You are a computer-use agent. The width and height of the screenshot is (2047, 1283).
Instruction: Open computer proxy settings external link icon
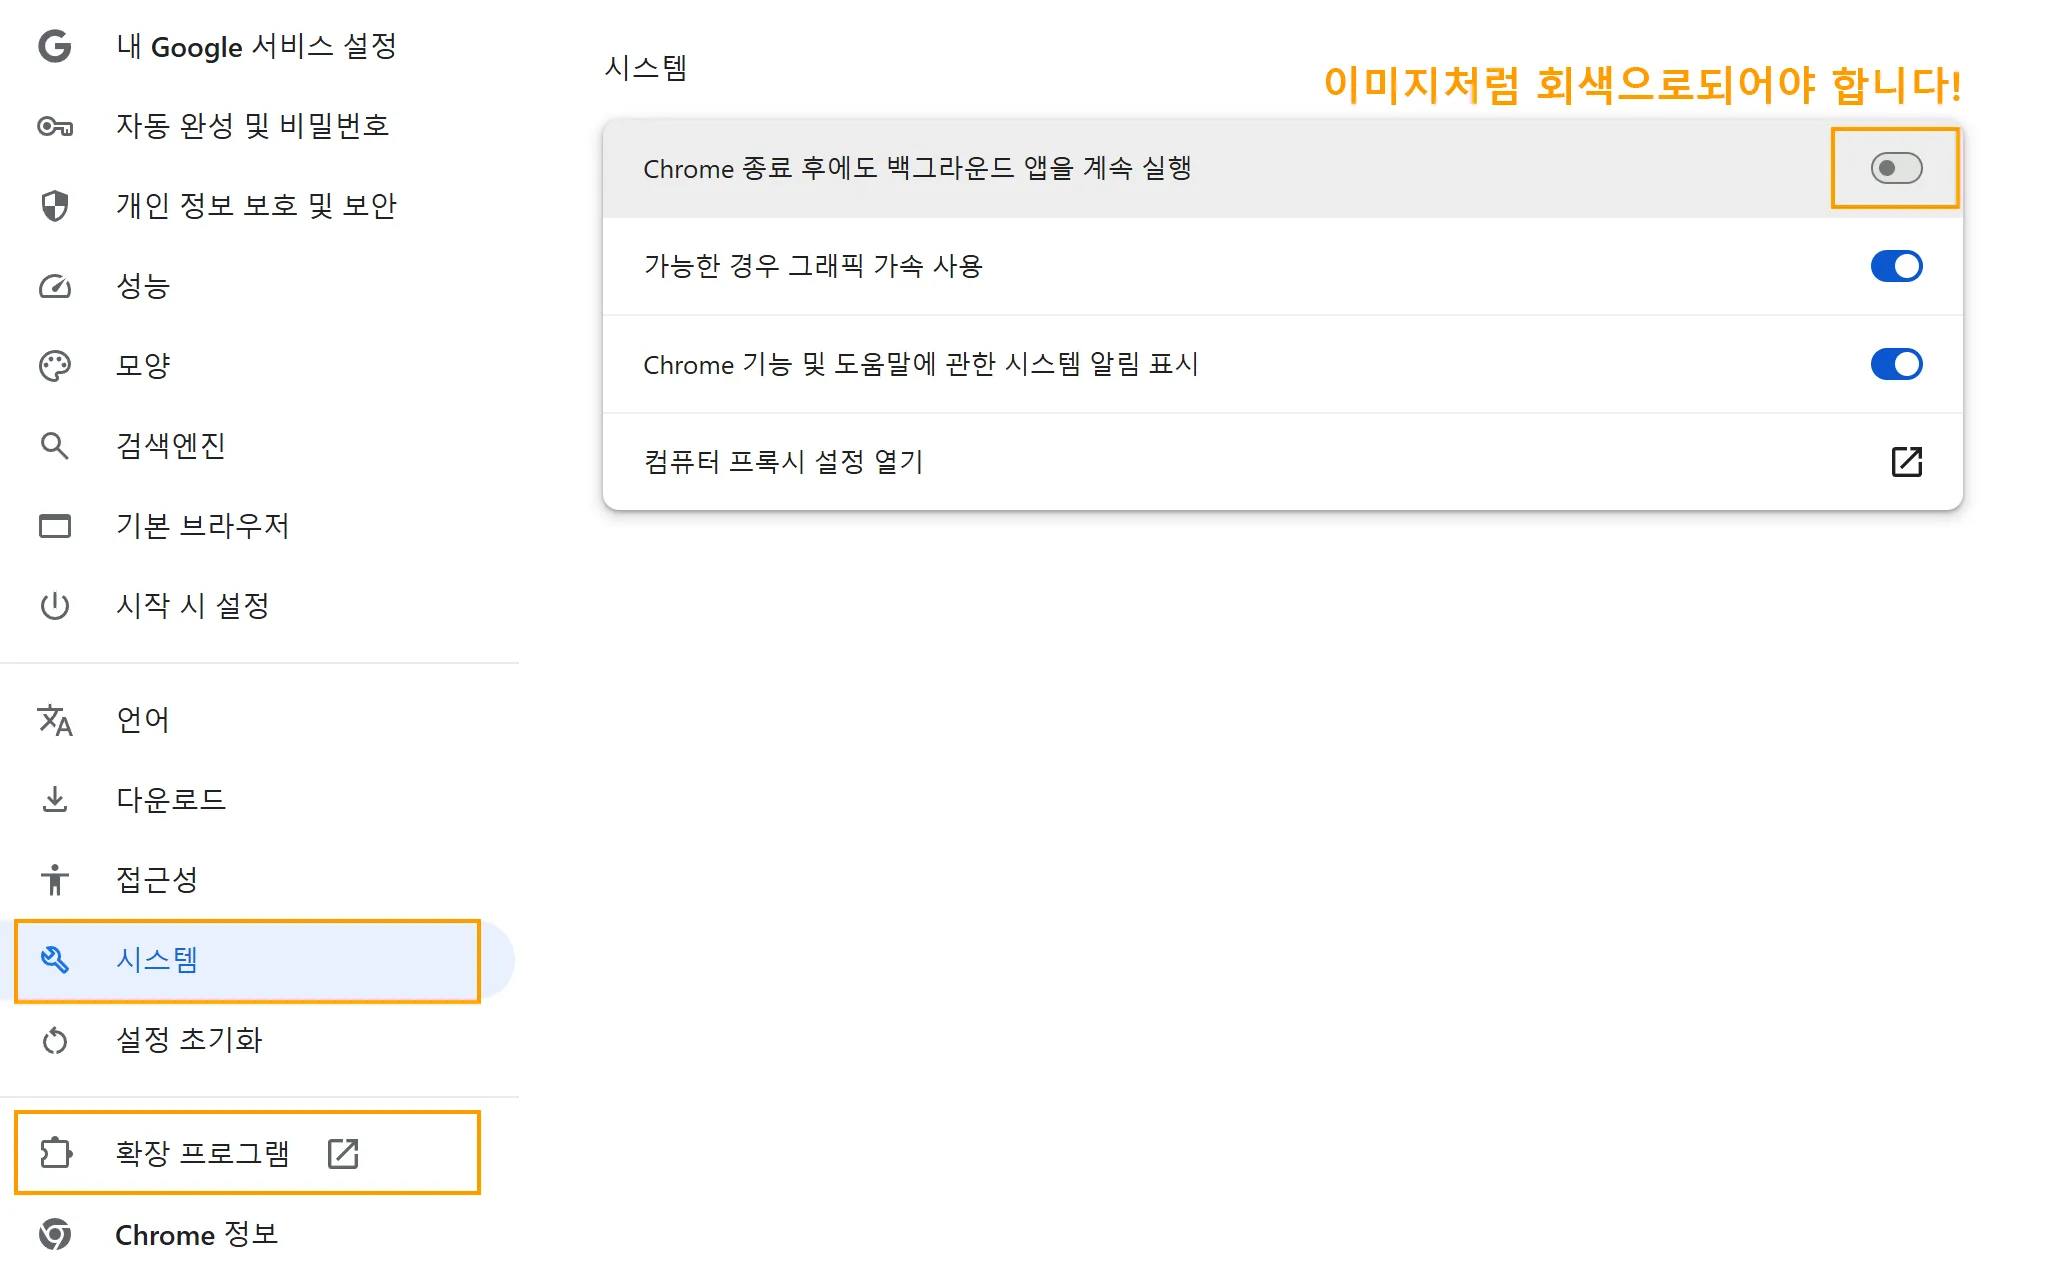click(1906, 462)
